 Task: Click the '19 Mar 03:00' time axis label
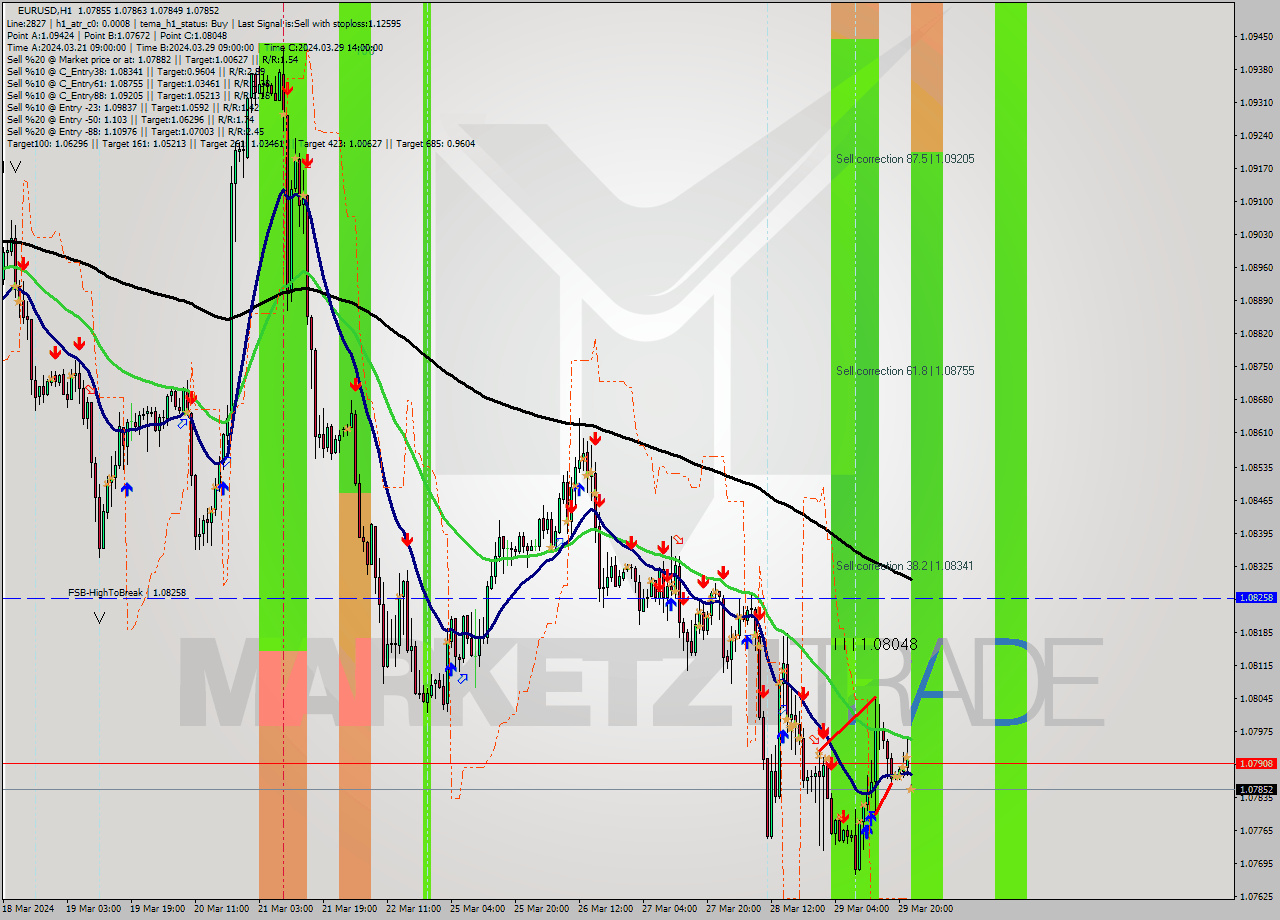pos(94,909)
